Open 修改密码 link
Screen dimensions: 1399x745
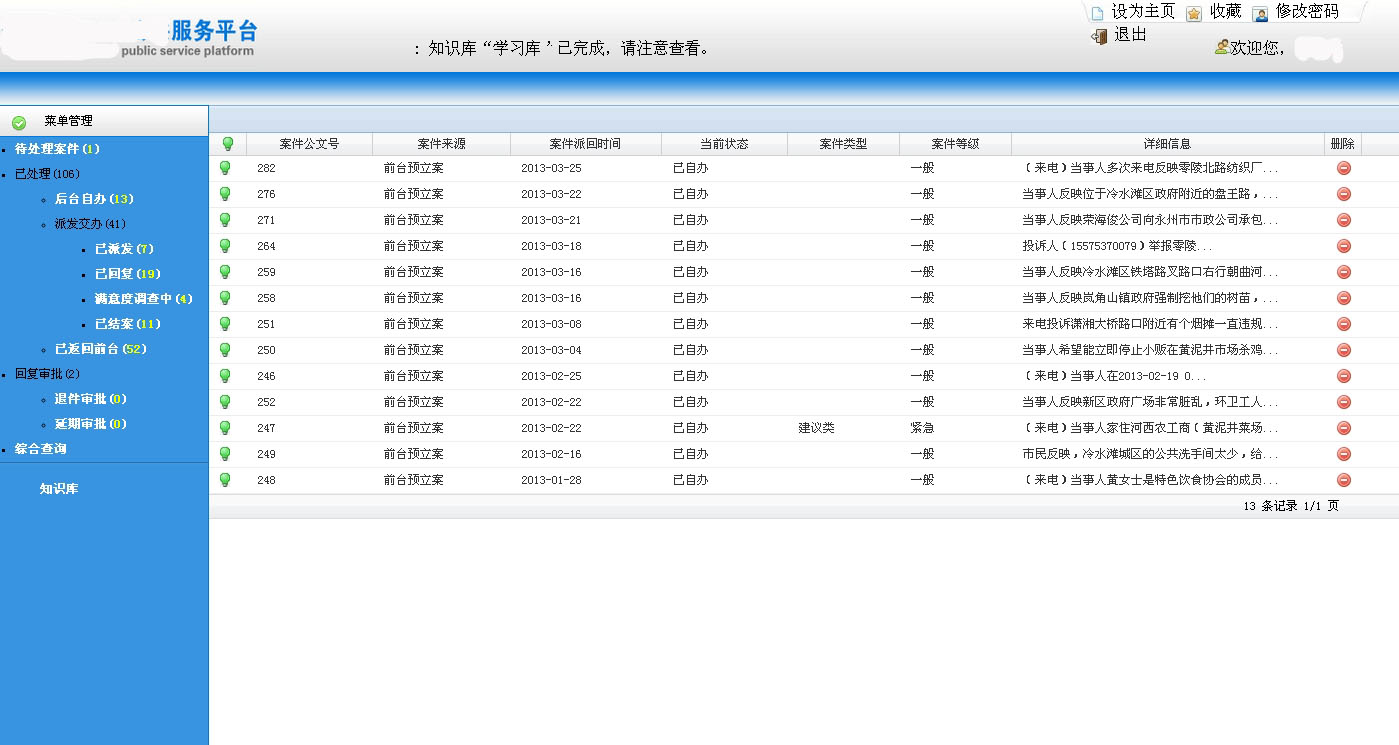[x=1307, y=11]
